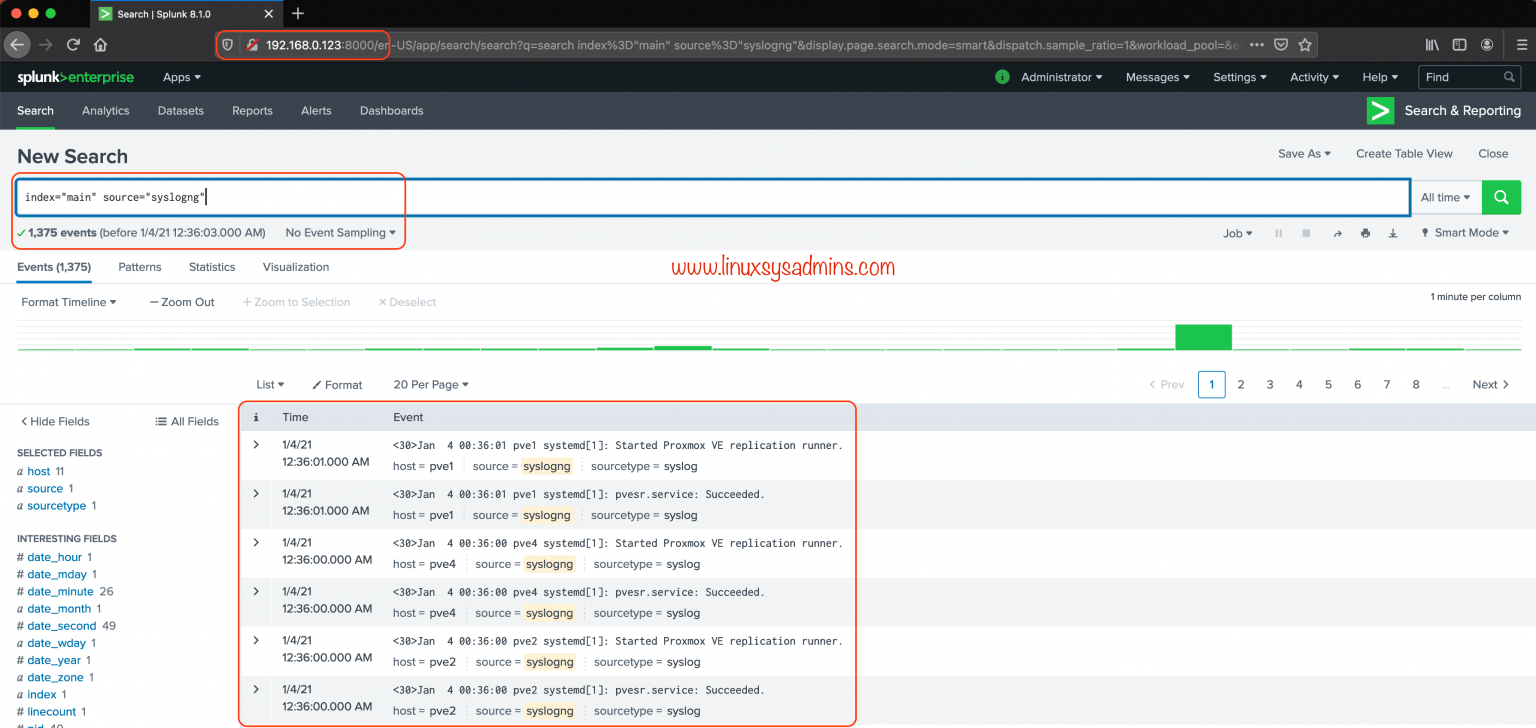Expand the first event's detail arrow
This screenshot has width=1536, height=728.
coord(255,444)
